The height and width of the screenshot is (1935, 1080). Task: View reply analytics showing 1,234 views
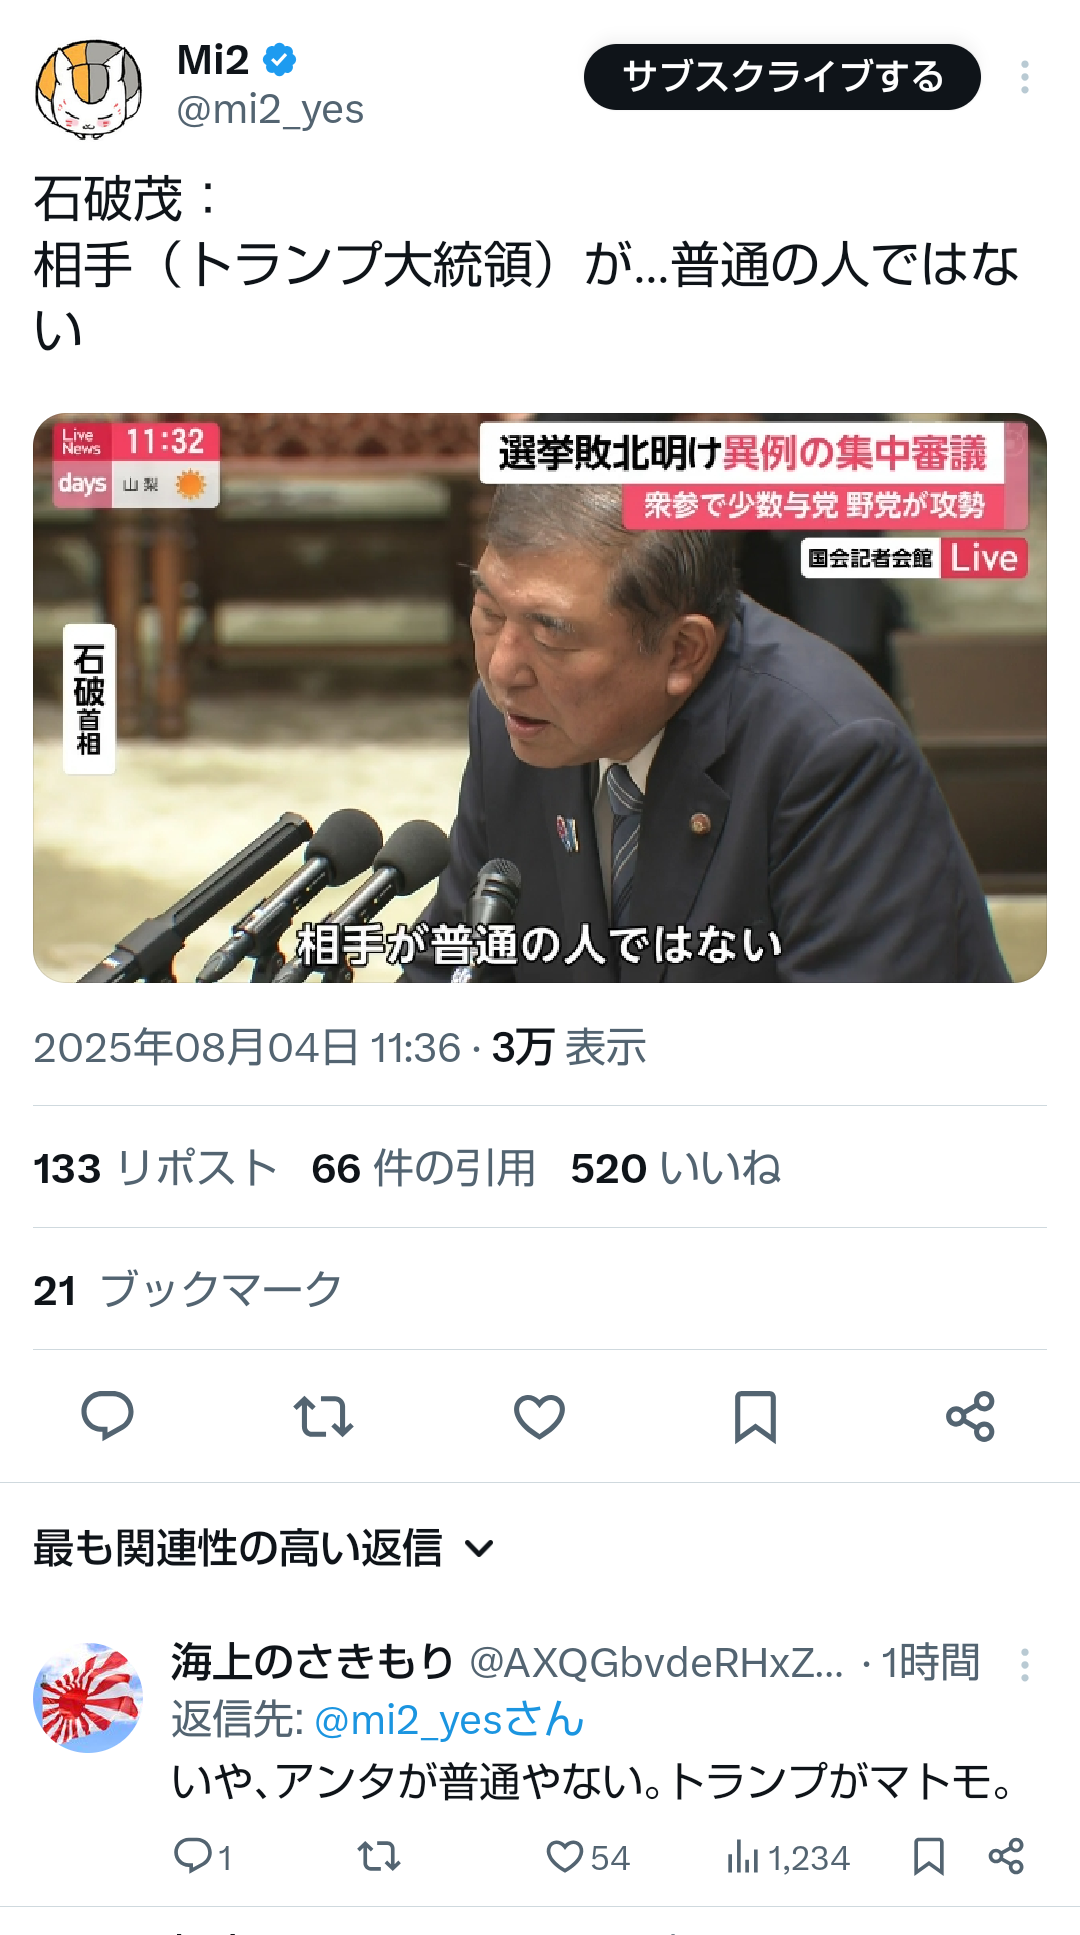[788, 1858]
